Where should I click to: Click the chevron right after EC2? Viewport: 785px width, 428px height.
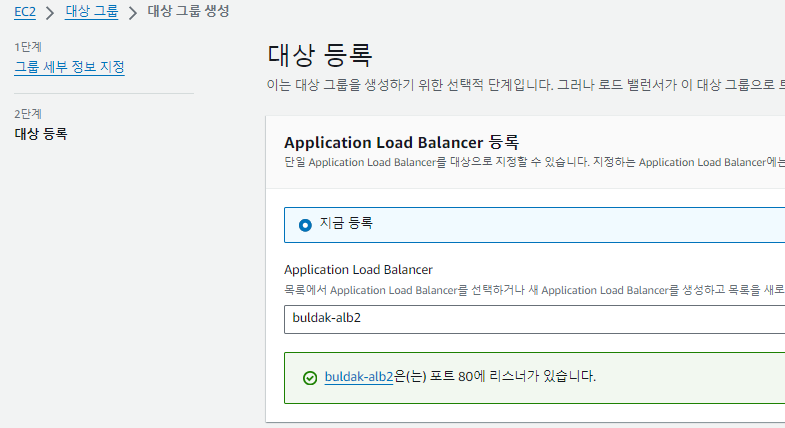pos(49,13)
